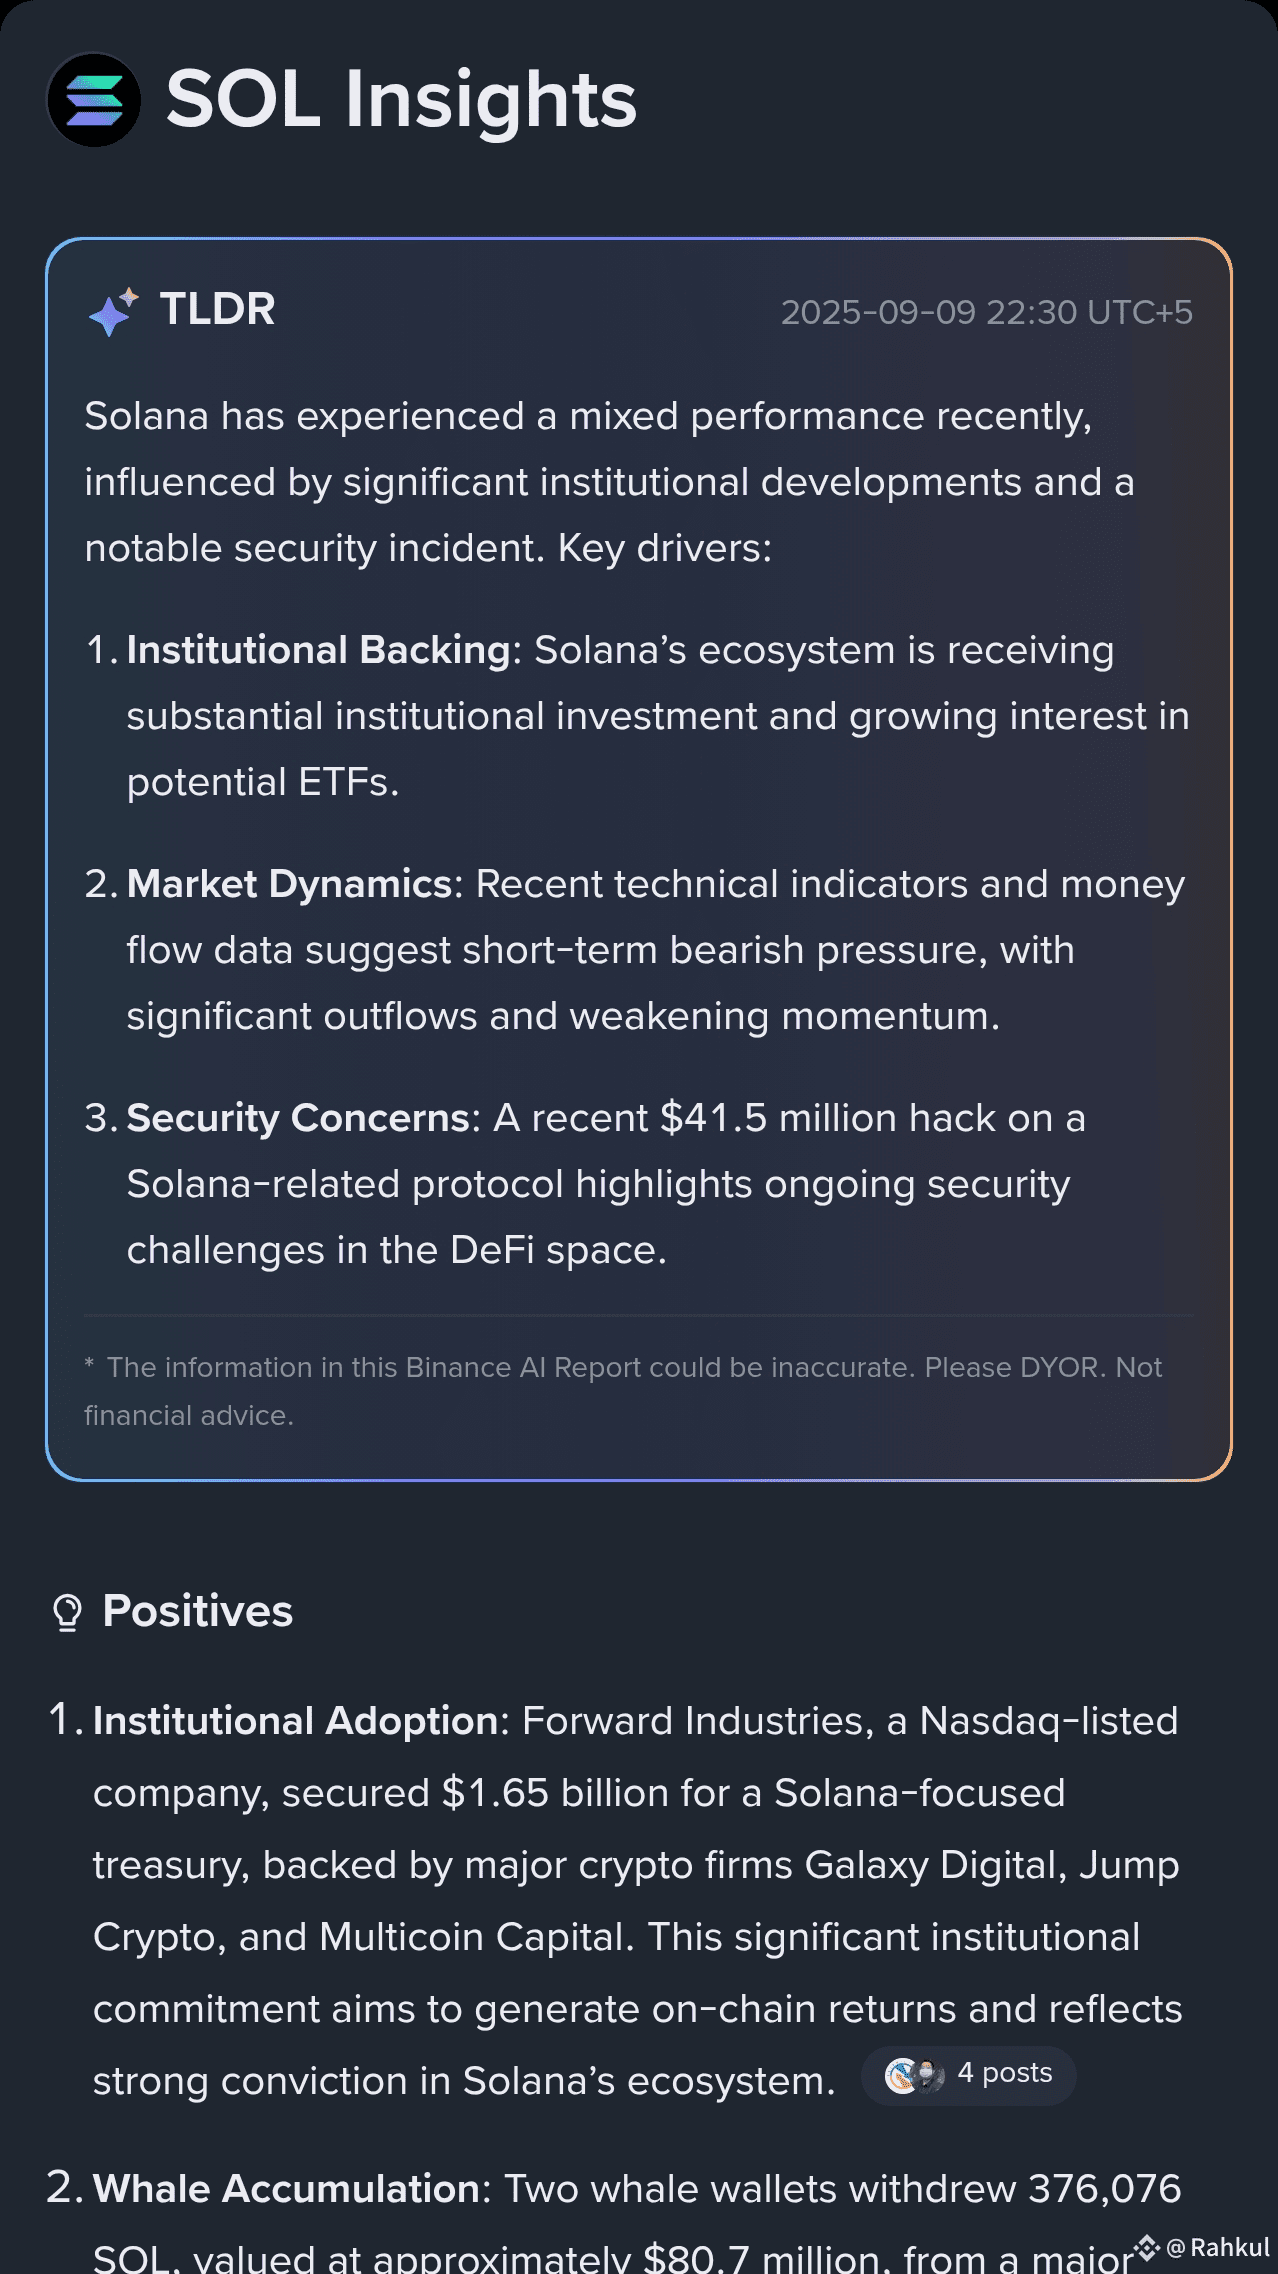This screenshot has width=1278, height=2274.
Task: Click the Solana logo icon
Action: click(94, 100)
